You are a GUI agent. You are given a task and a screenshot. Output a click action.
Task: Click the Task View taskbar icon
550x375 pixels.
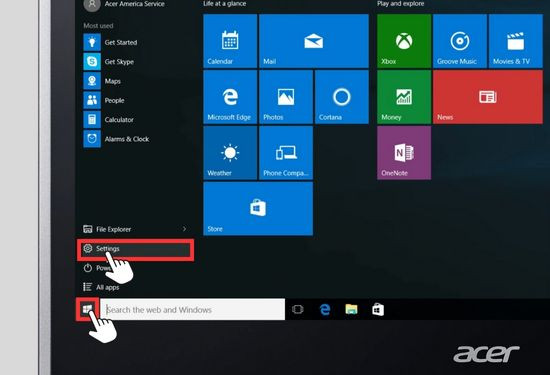297,309
